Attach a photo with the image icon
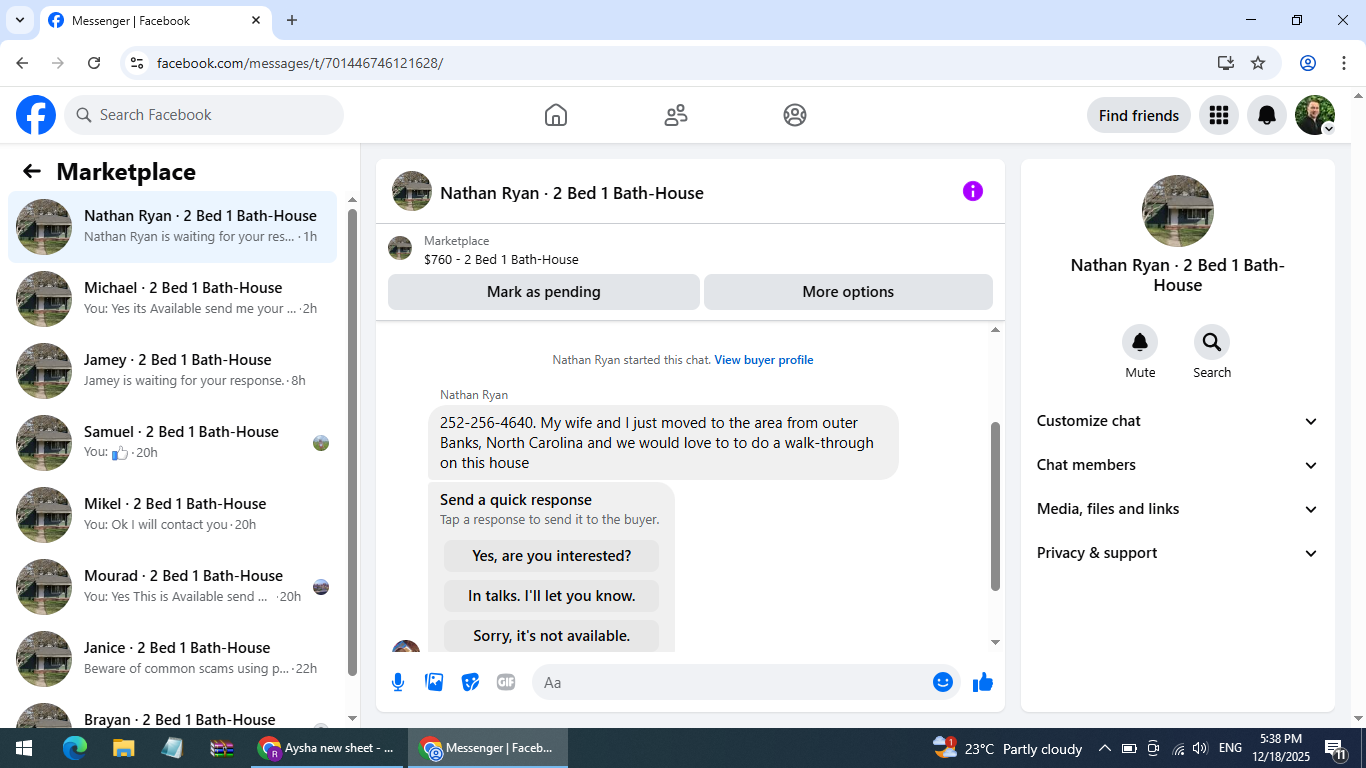Viewport: 1366px width, 768px height. pos(434,682)
